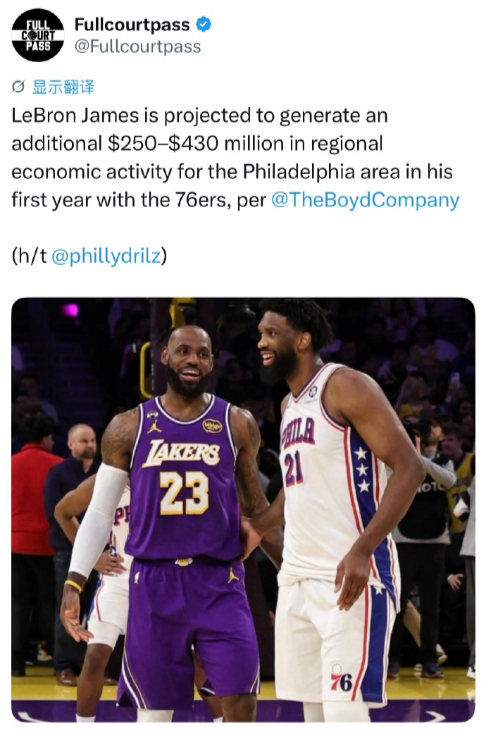Click the slashed-circle translation icon
481x737 pixels.
click(18, 87)
